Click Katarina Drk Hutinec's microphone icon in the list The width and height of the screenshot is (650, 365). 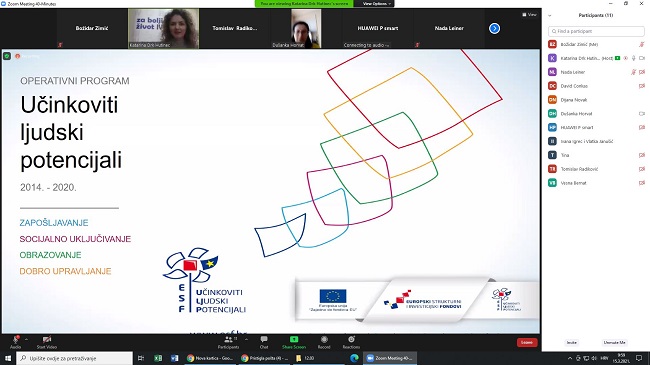pyautogui.click(x=633, y=58)
